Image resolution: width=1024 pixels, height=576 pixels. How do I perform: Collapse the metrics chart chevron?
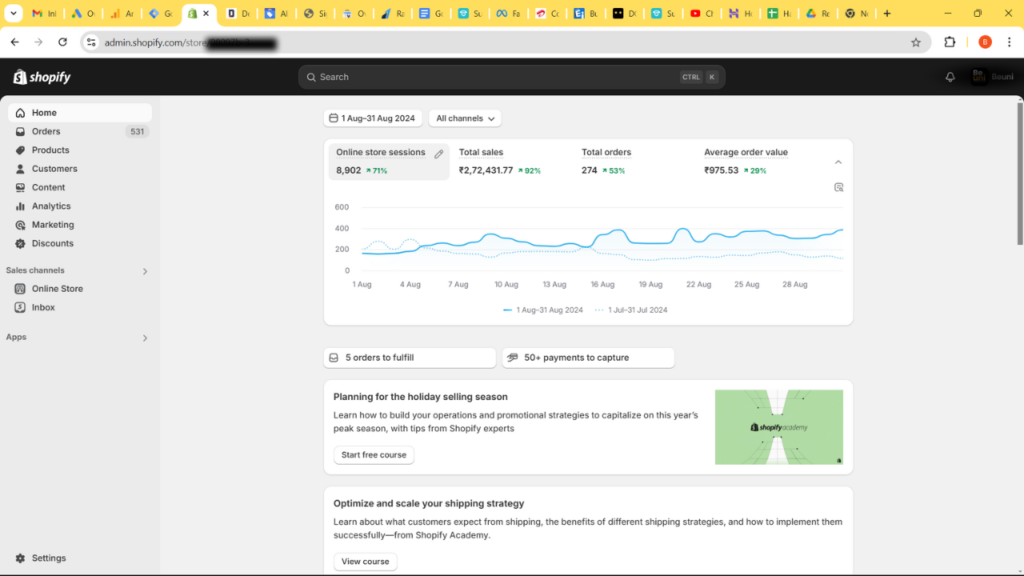pos(839,162)
